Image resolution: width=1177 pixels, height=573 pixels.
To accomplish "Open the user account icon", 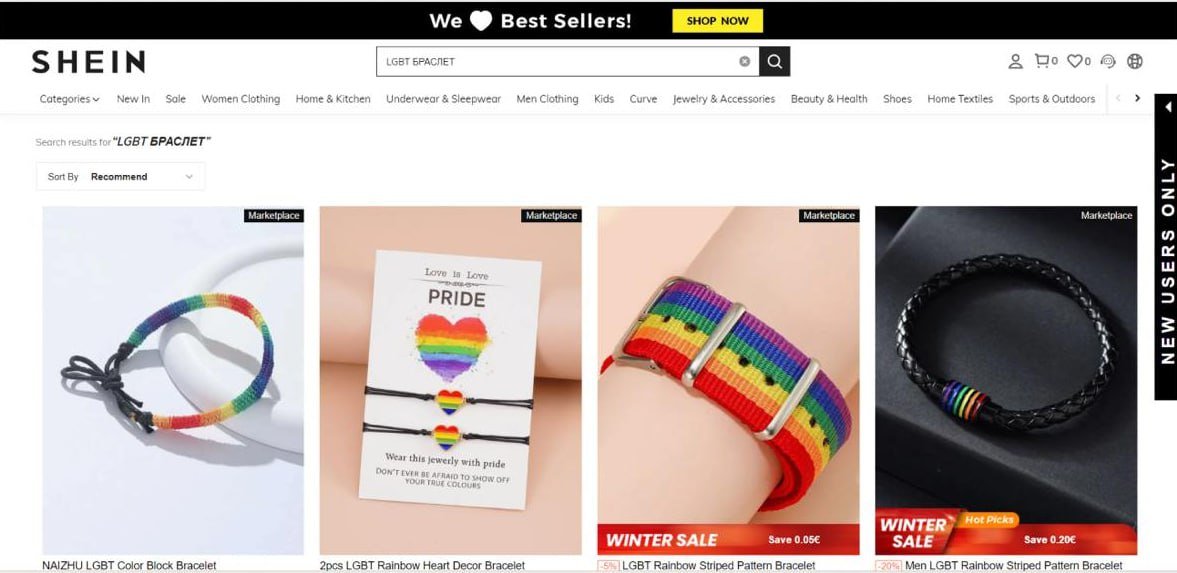I will [1015, 62].
